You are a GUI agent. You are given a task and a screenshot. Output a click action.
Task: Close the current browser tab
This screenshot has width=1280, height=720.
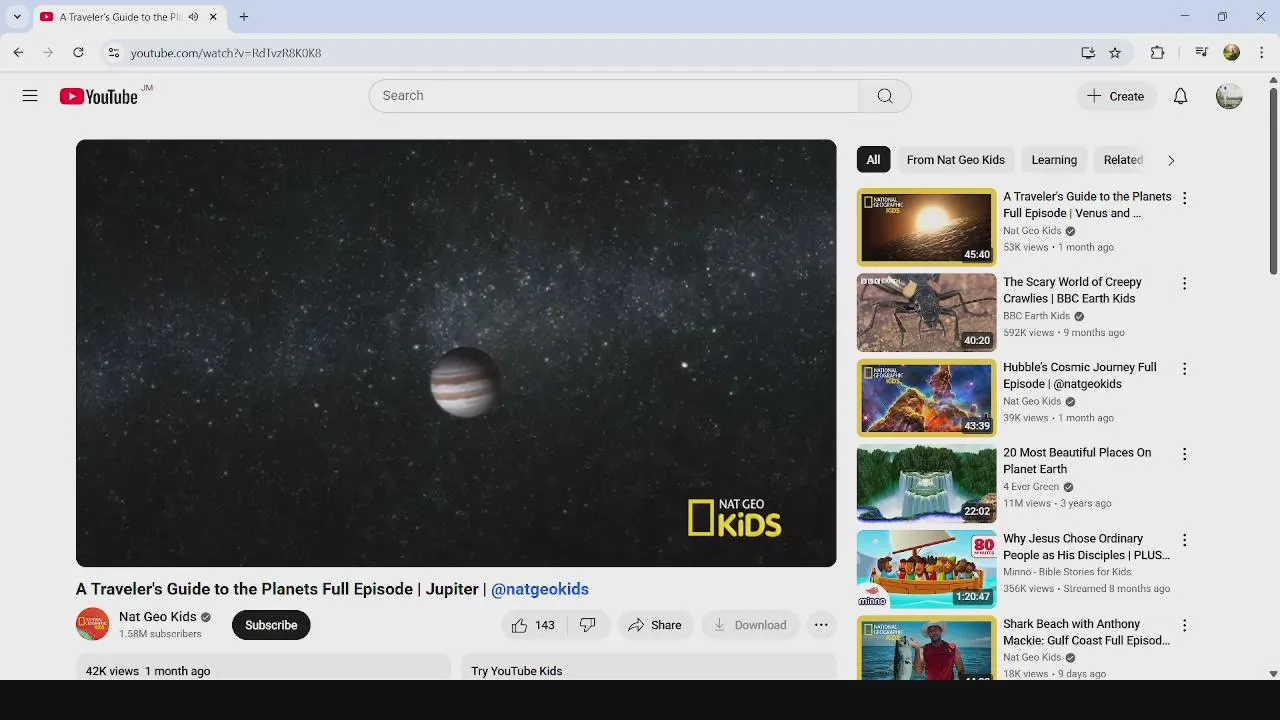click(x=213, y=17)
